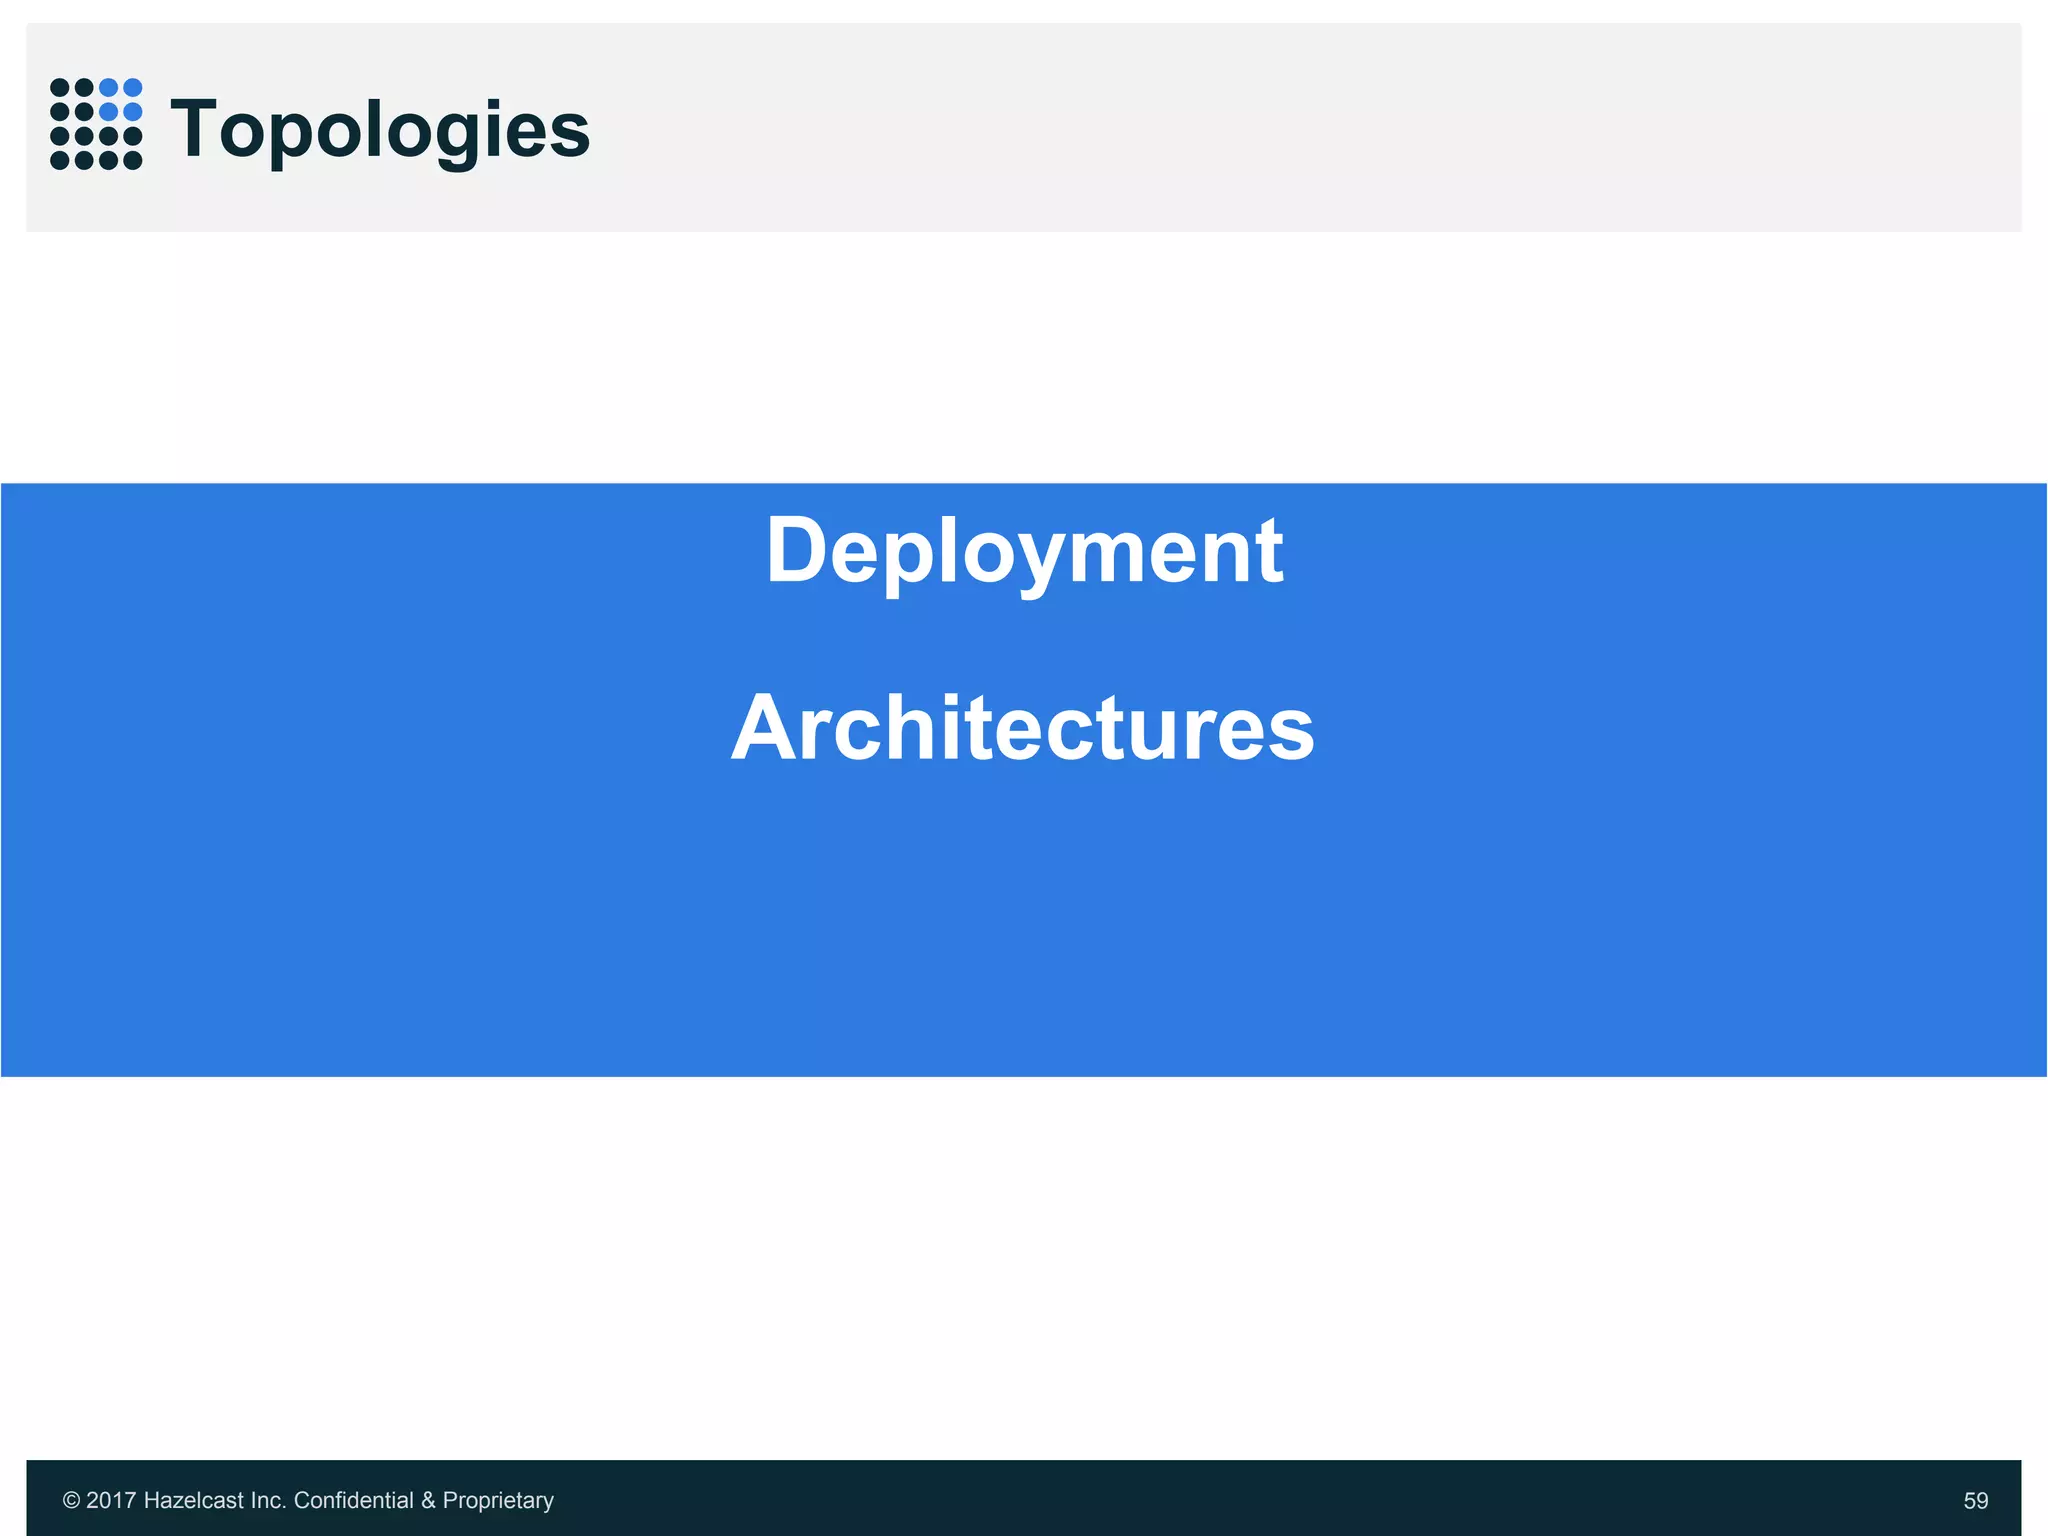Click the page number 59

(1975, 1500)
